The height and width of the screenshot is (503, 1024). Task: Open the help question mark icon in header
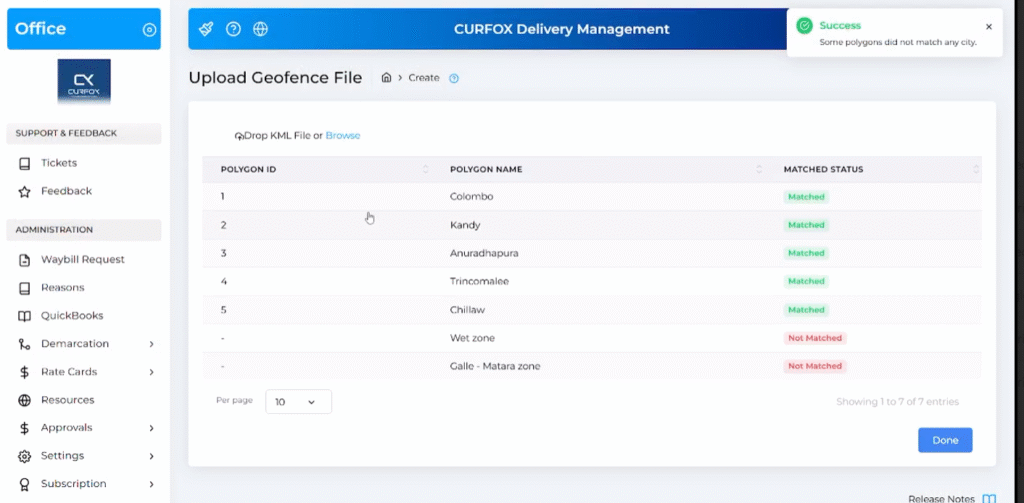[x=233, y=29]
